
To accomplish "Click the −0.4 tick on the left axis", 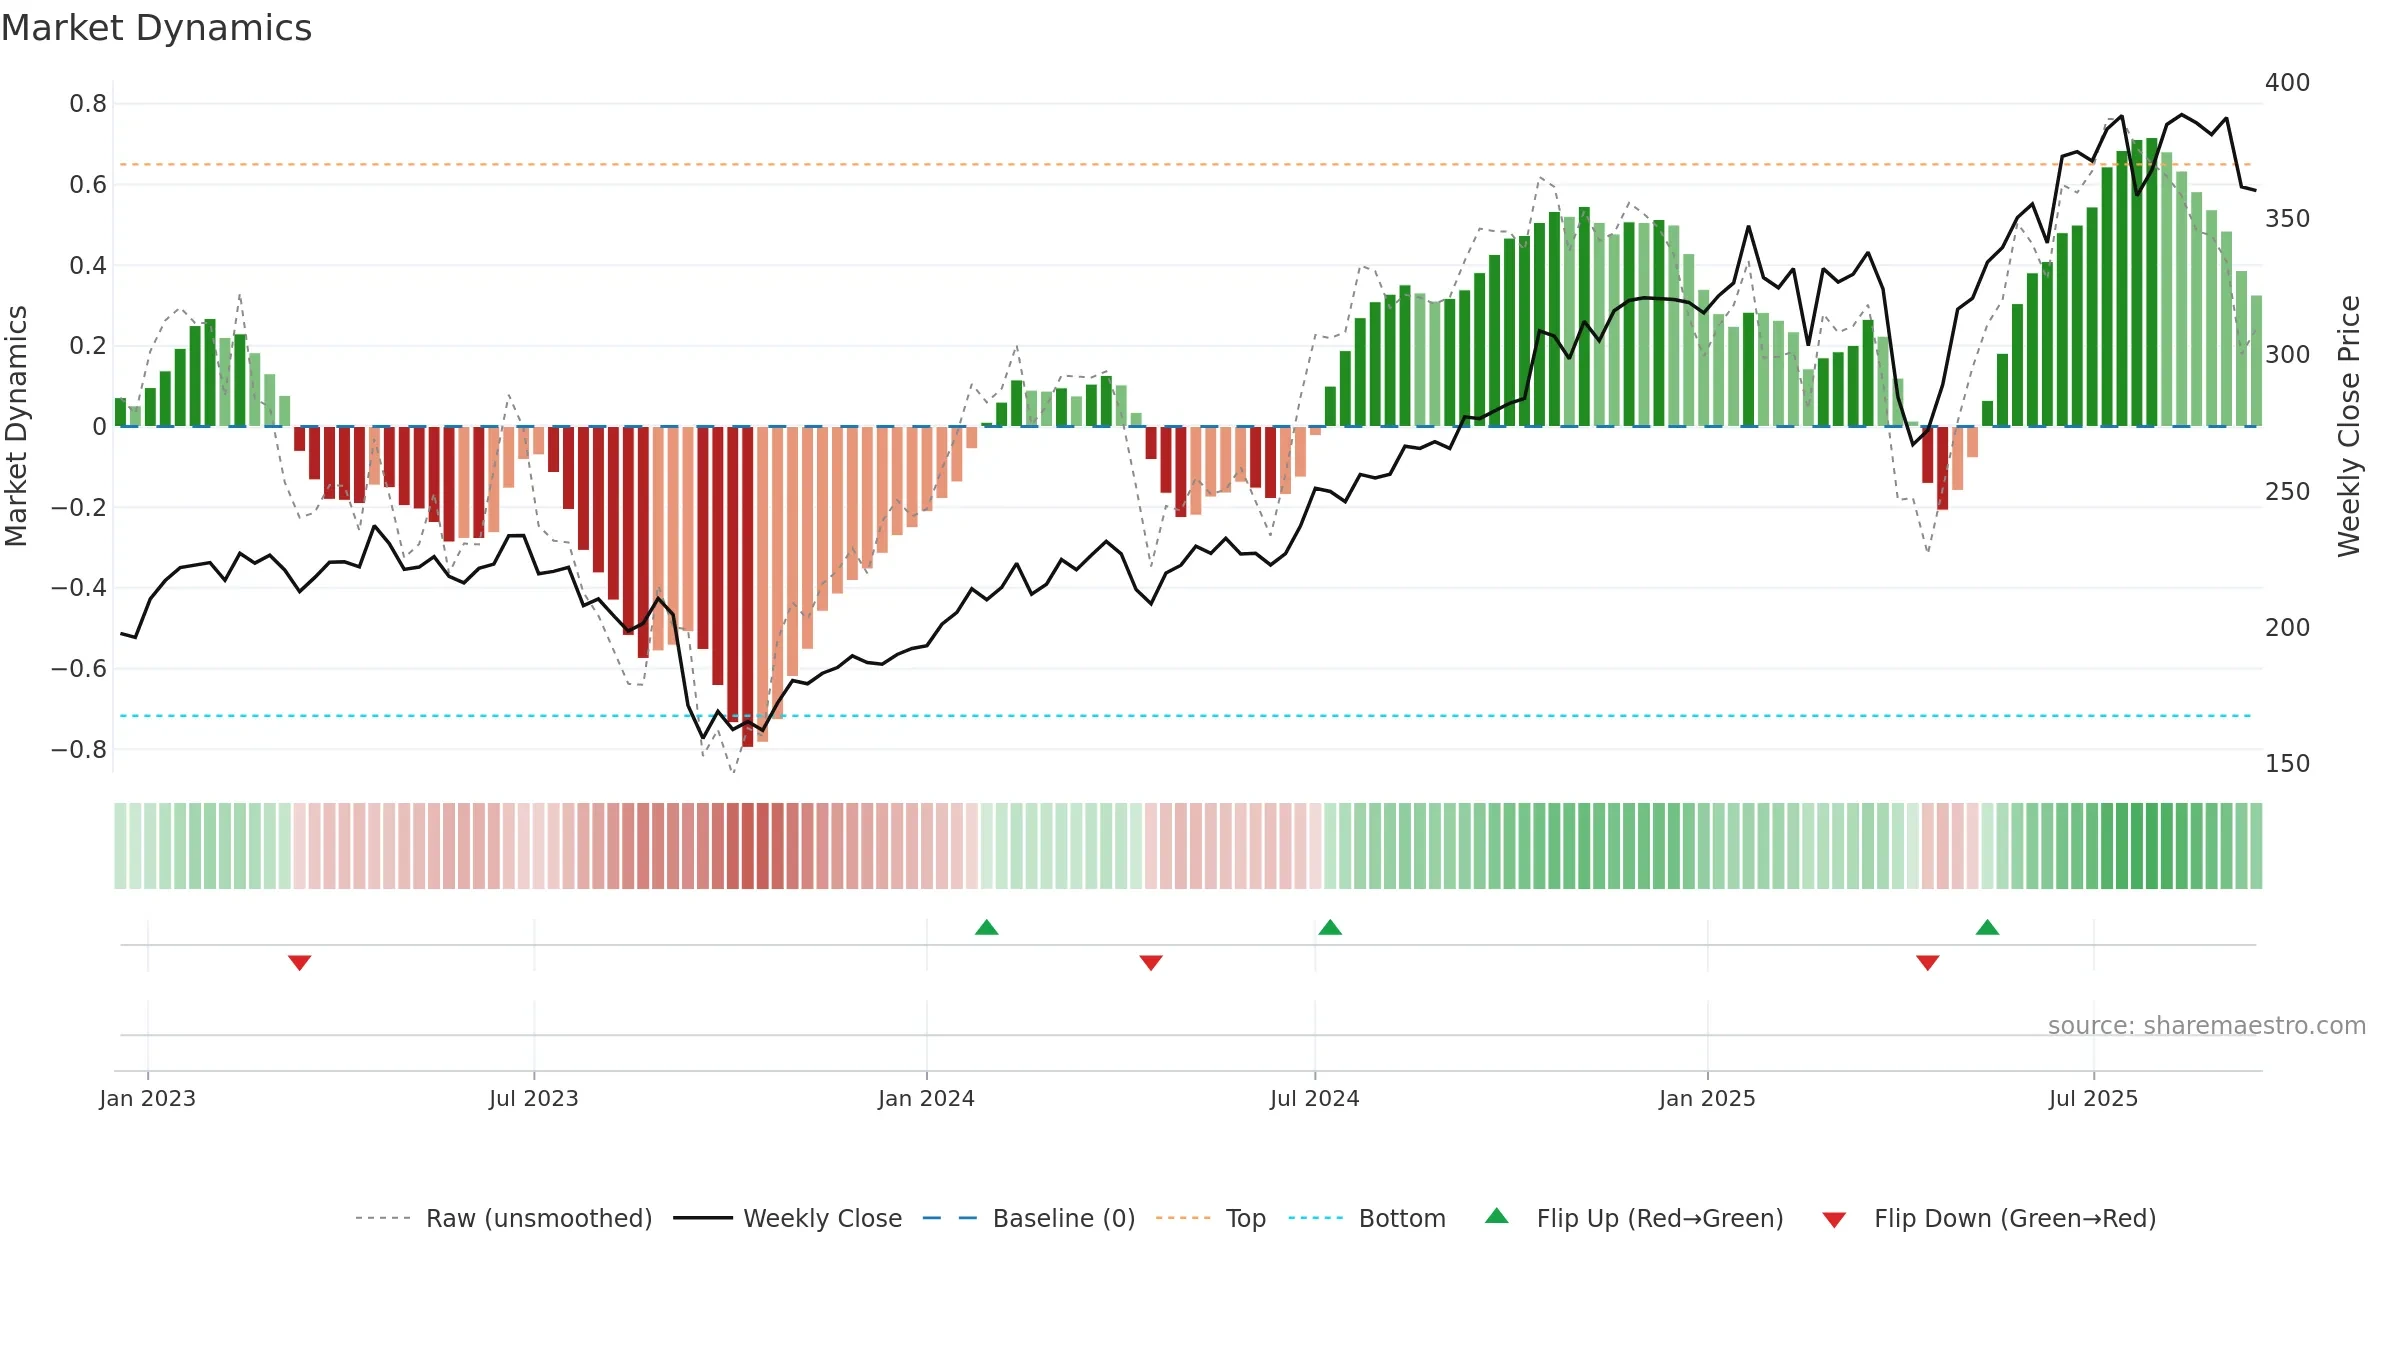I will click(79, 587).
